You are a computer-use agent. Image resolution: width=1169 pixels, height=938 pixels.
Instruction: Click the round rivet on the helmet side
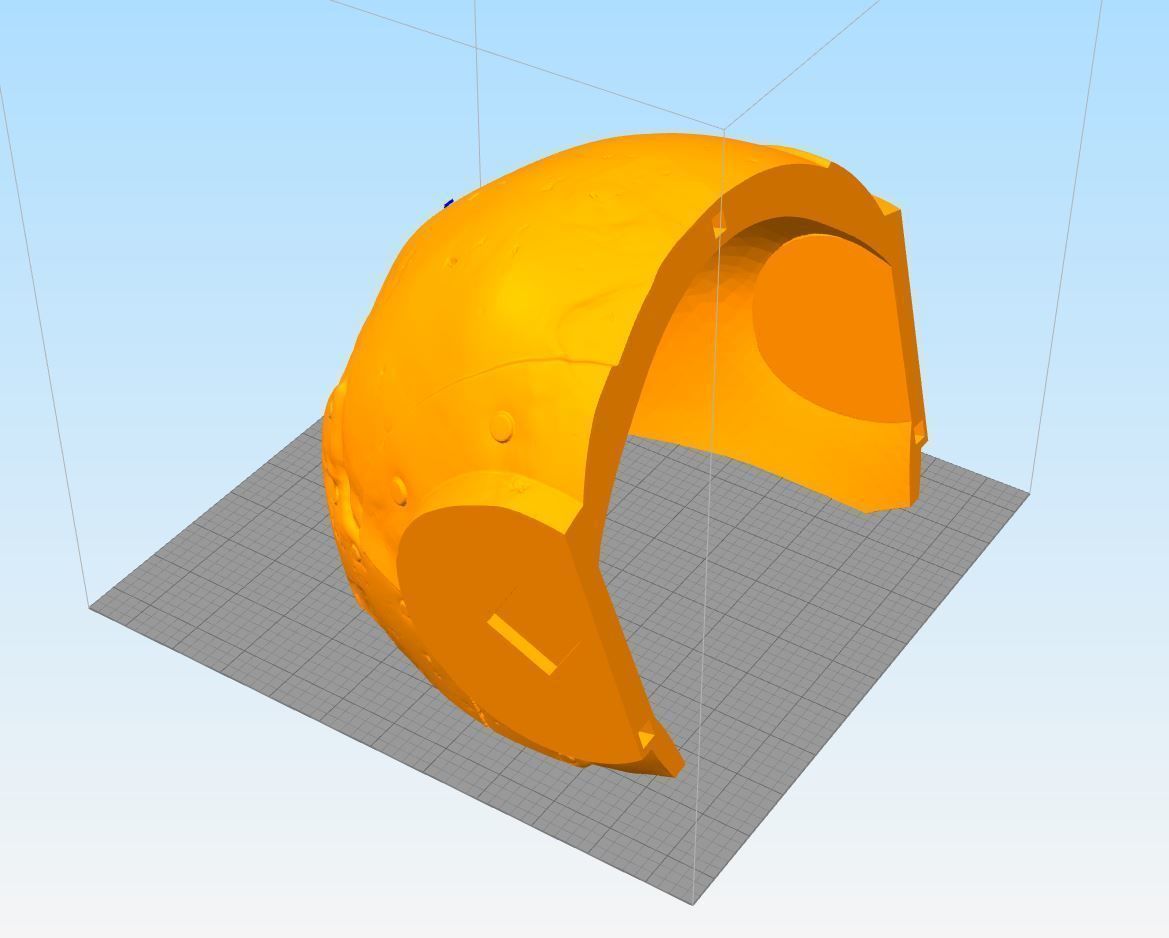(503, 426)
